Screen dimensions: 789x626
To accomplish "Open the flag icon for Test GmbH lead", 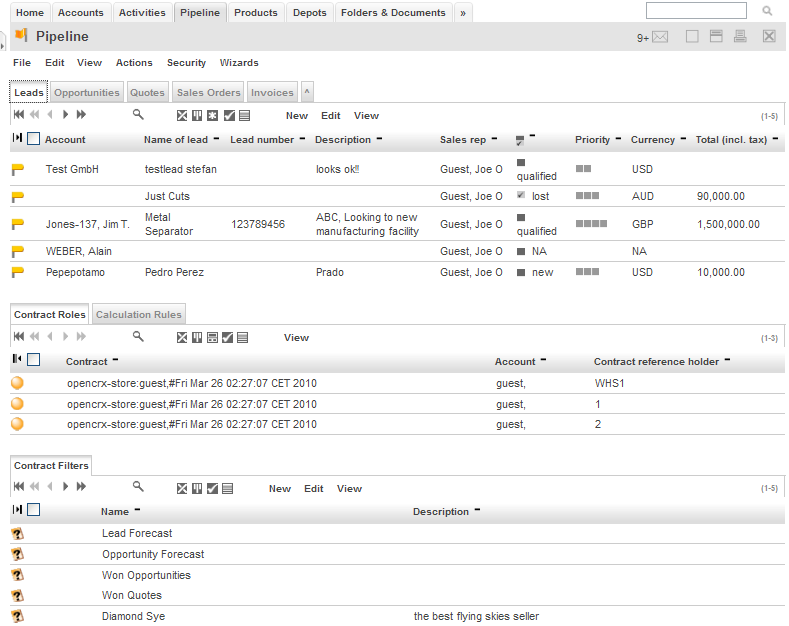I will (x=18, y=170).
